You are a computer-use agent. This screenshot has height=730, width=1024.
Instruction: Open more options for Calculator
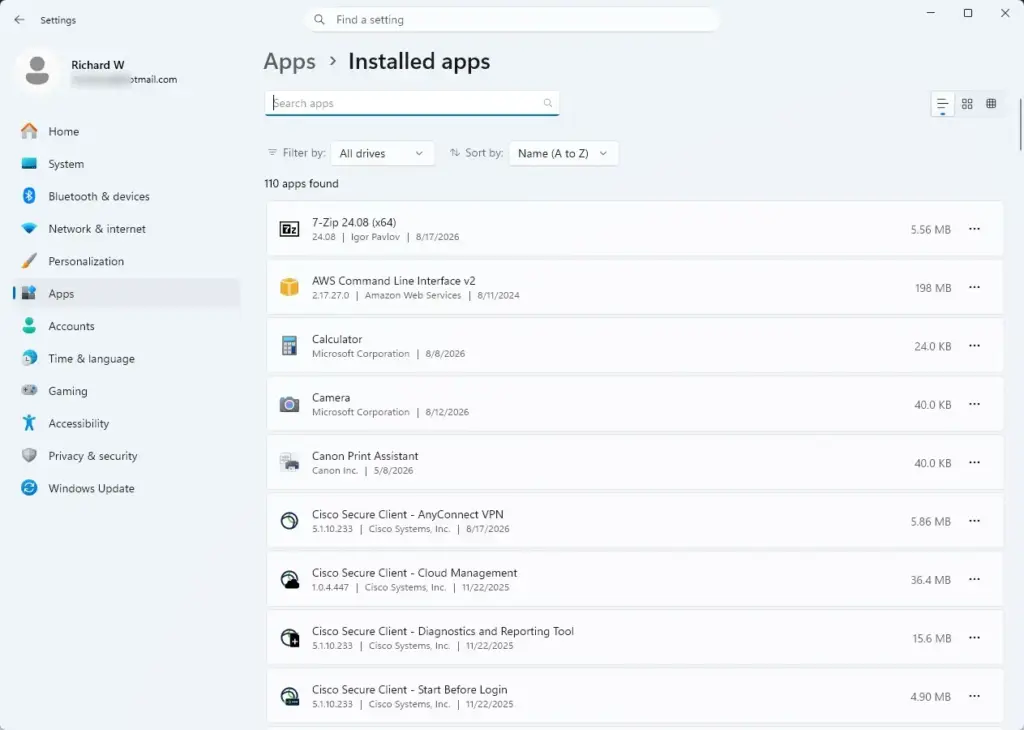[974, 346]
